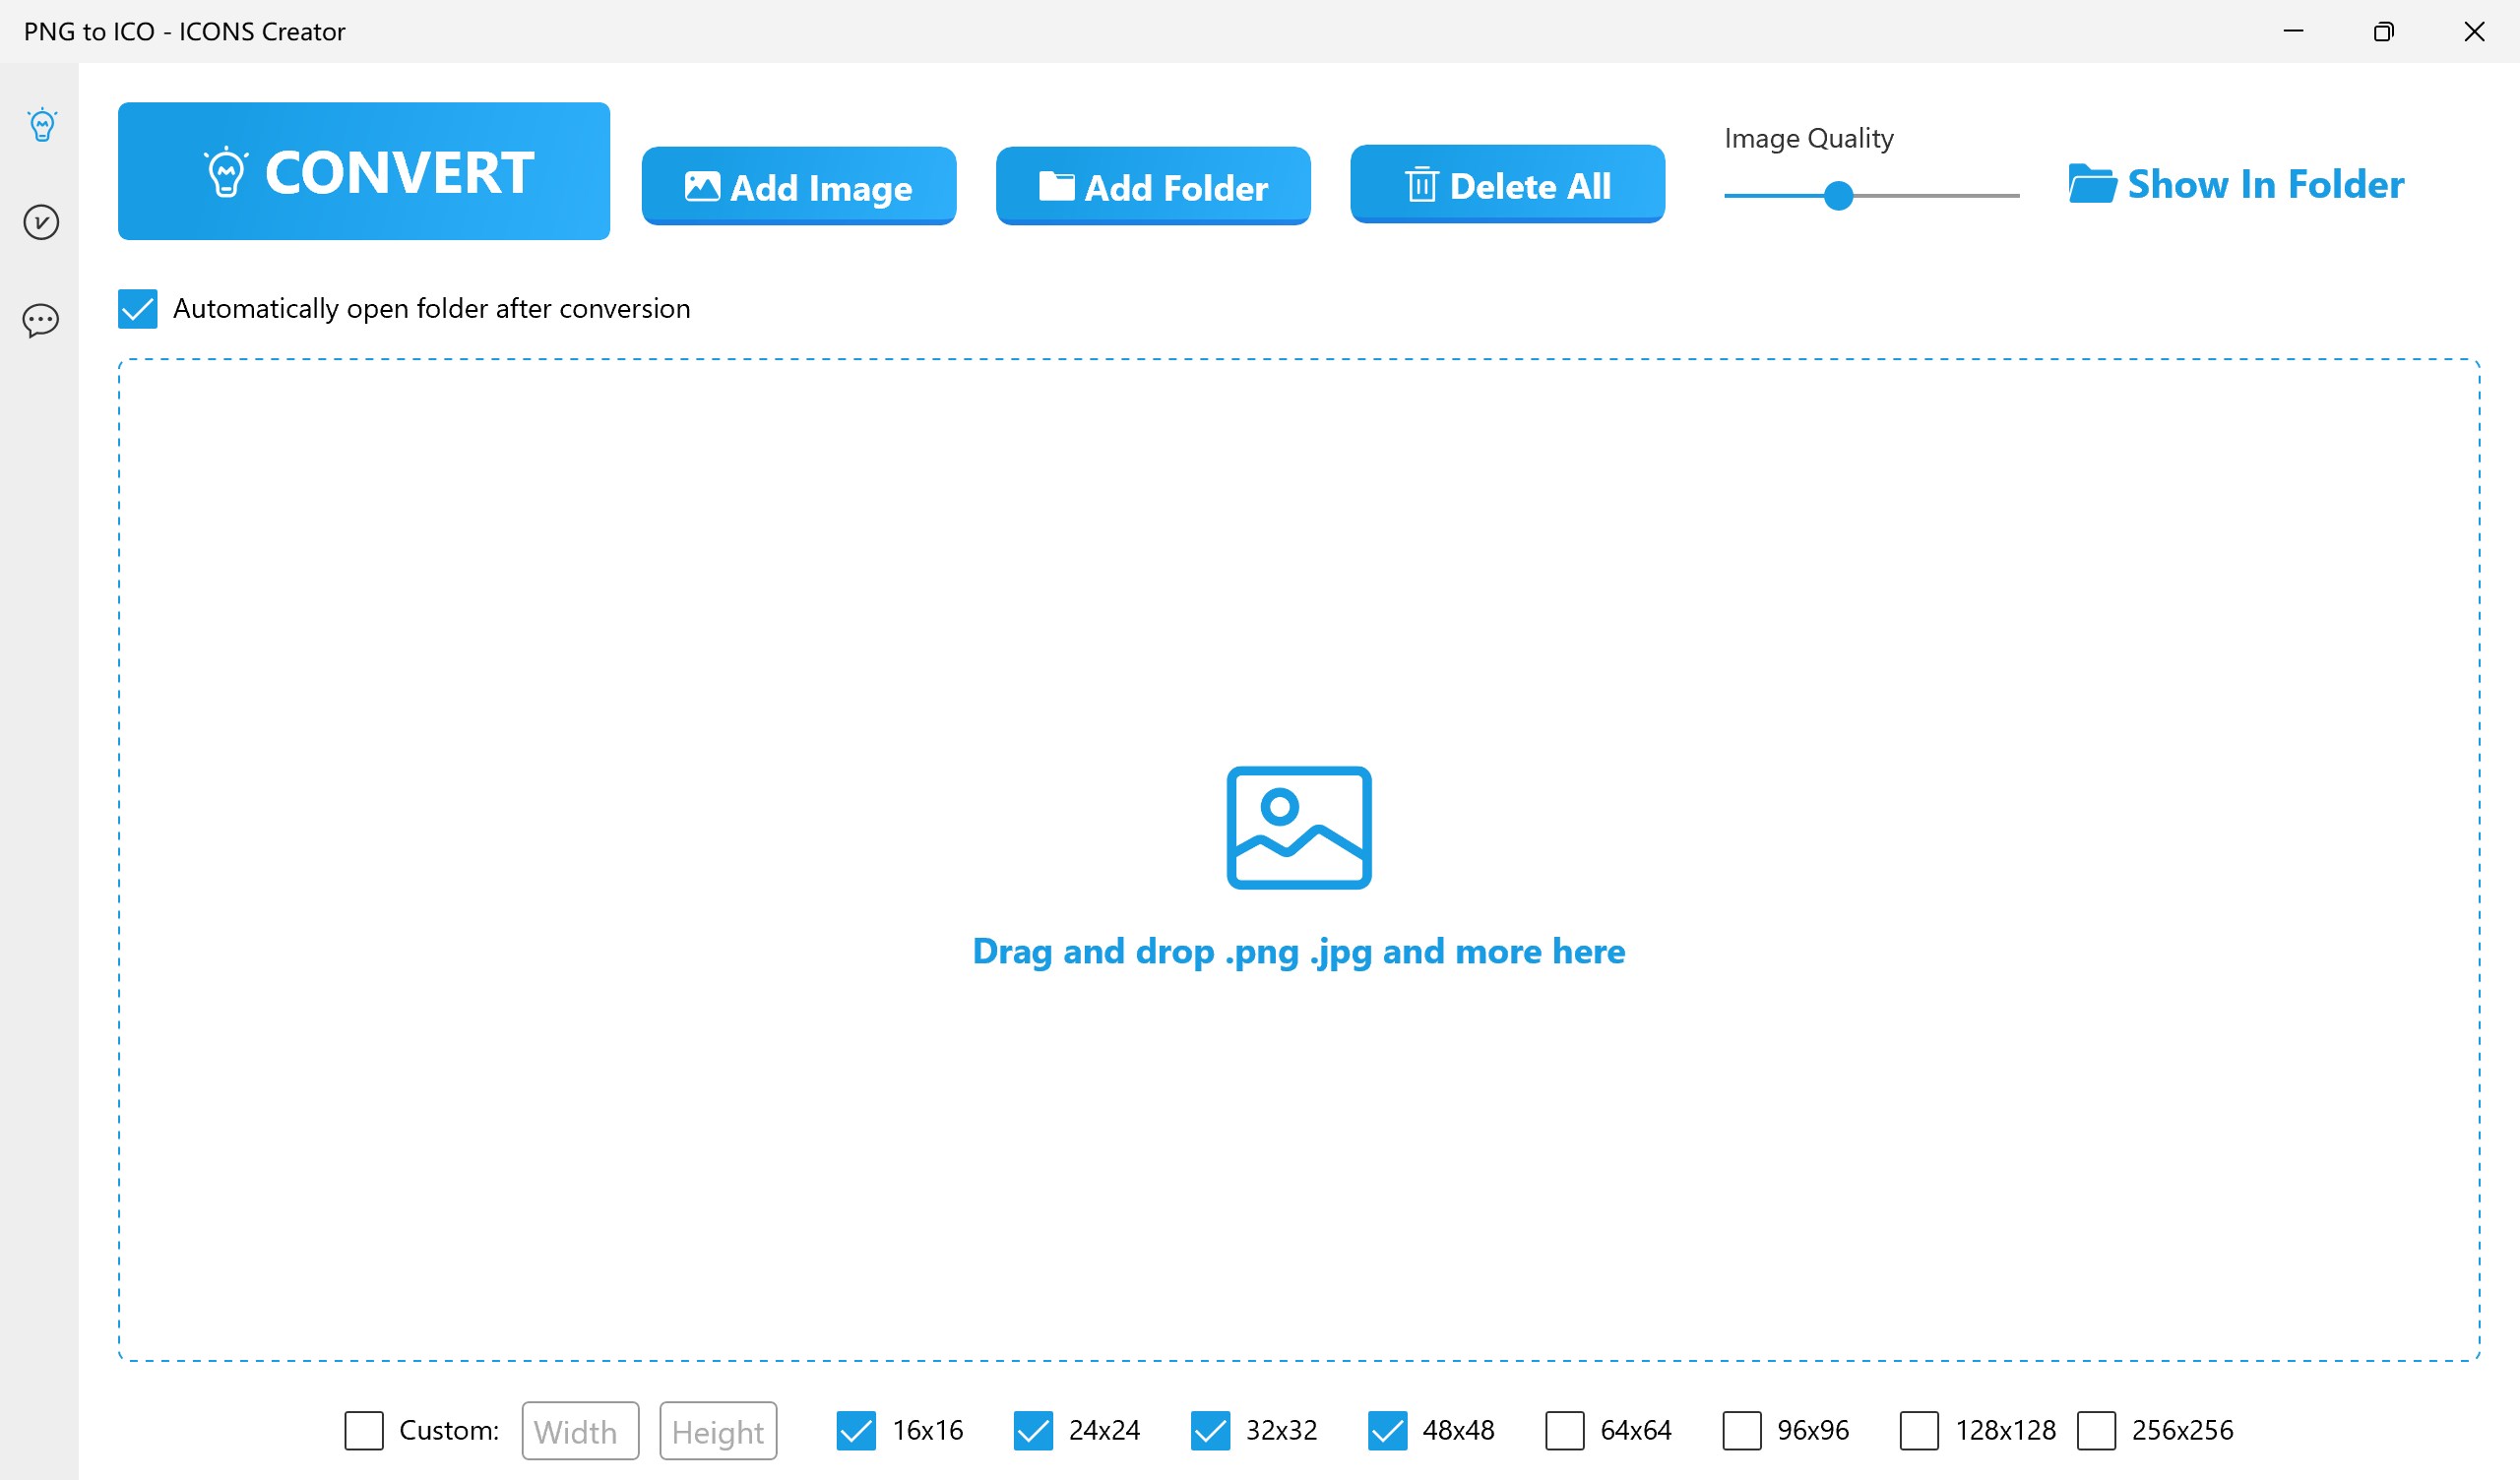Focus the custom Height input field
The width and height of the screenshot is (2520, 1480).
pyautogui.click(x=718, y=1431)
